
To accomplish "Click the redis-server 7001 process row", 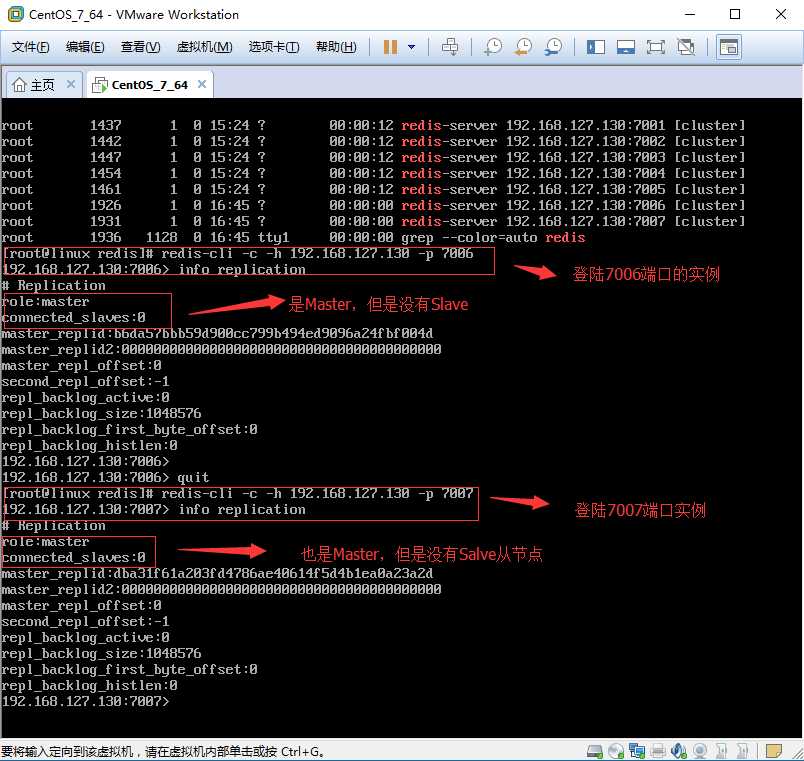I will [x=373, y=125].
